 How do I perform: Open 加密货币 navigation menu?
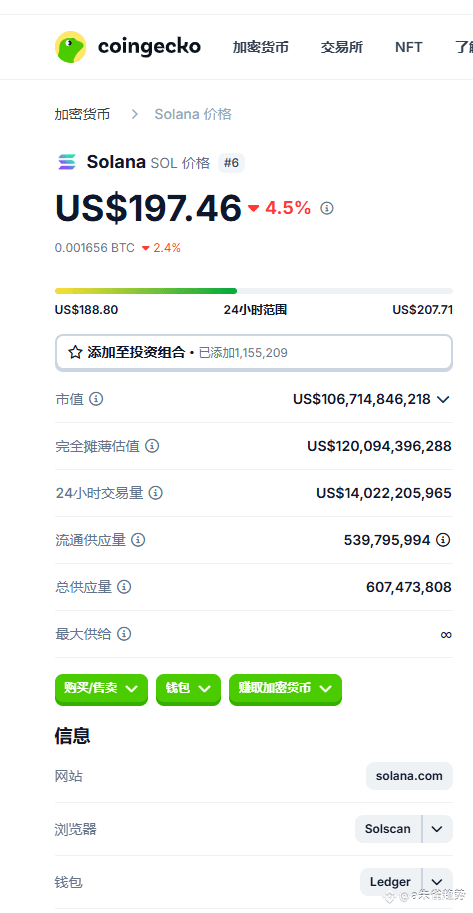260,47
